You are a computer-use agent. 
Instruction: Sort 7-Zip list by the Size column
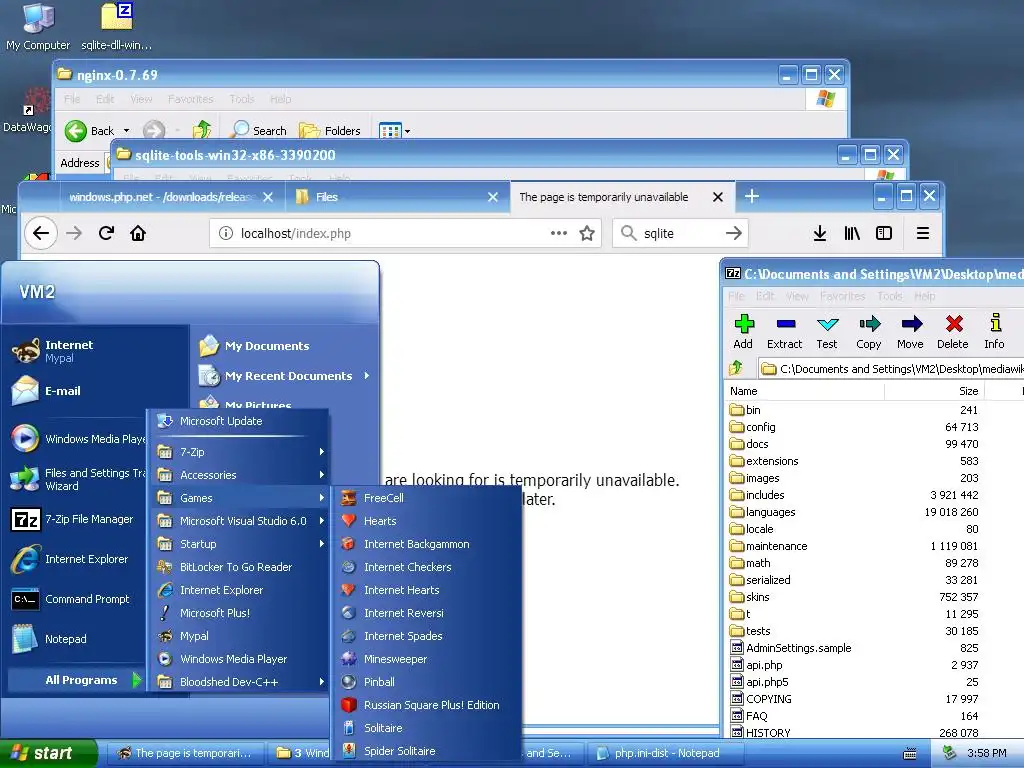(934, 391)
